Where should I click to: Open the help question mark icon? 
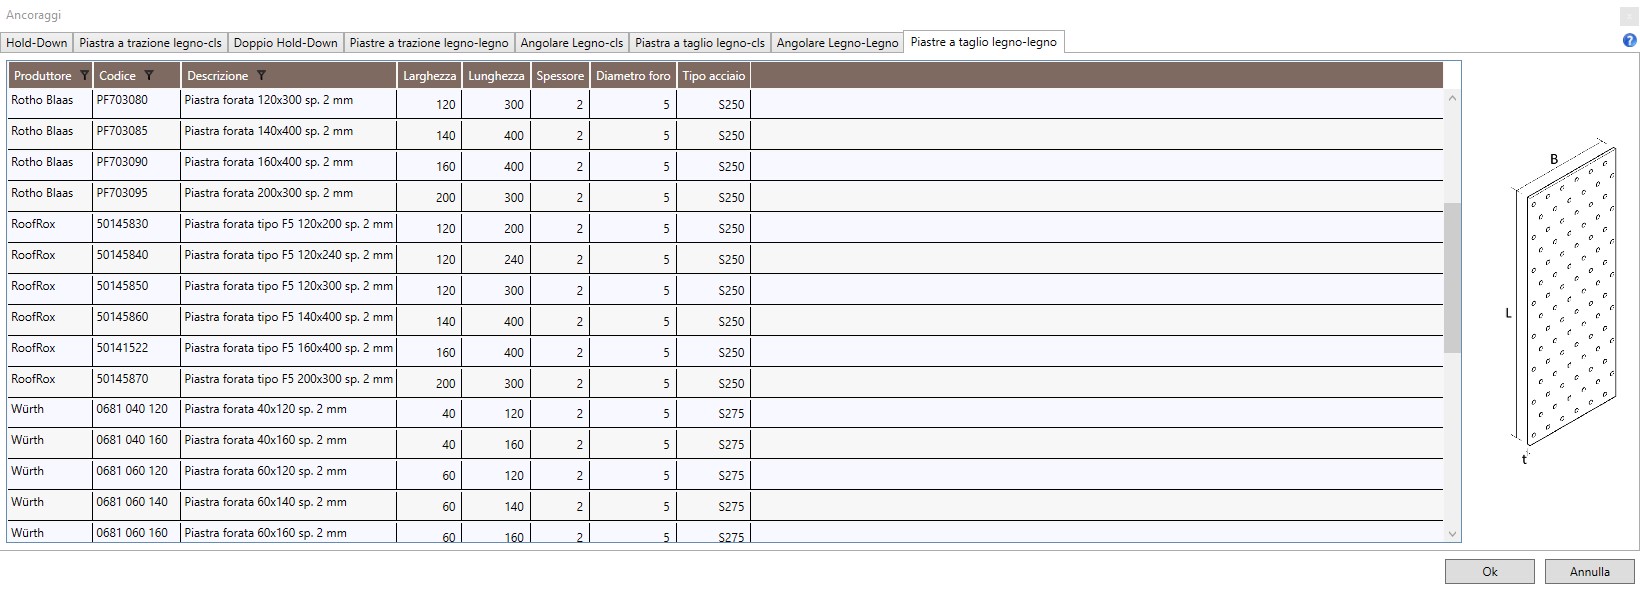1629,41
